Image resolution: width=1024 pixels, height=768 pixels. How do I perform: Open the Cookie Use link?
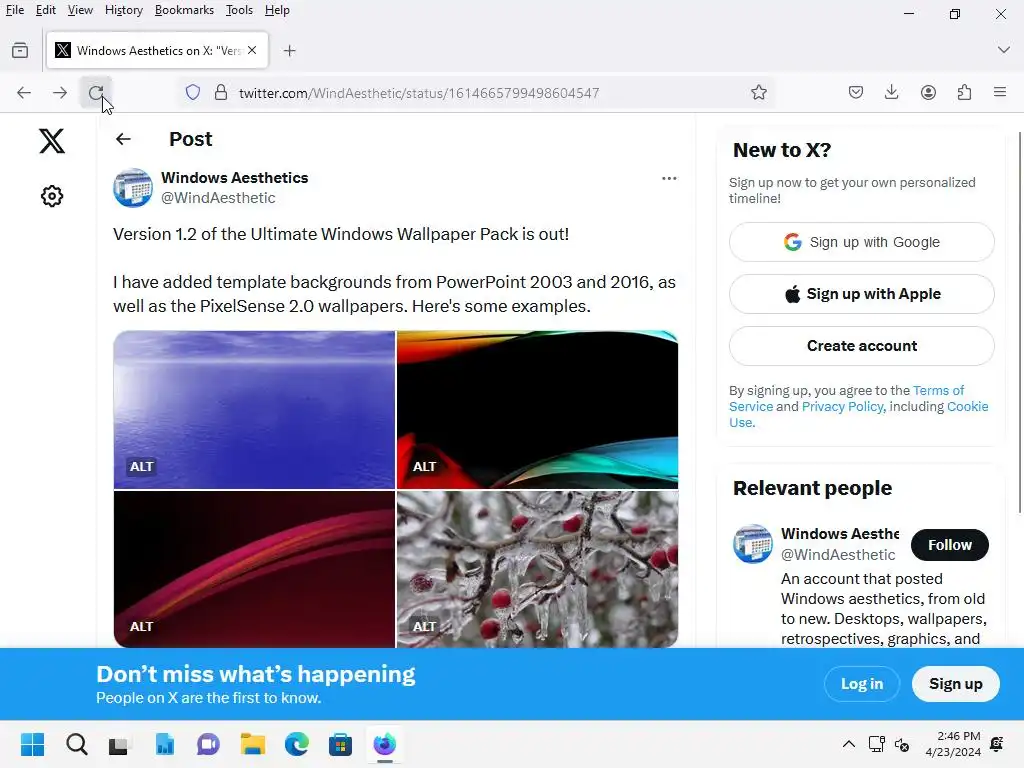pos(967,406)
